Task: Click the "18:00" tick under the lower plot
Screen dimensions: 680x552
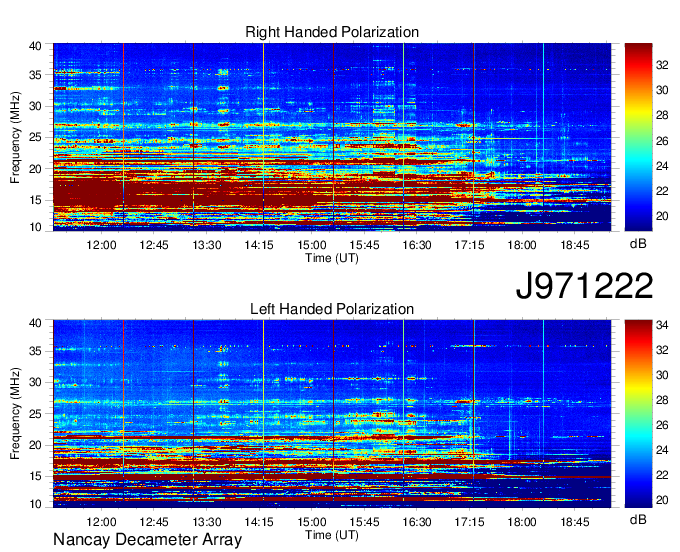Action: [522, 522]
